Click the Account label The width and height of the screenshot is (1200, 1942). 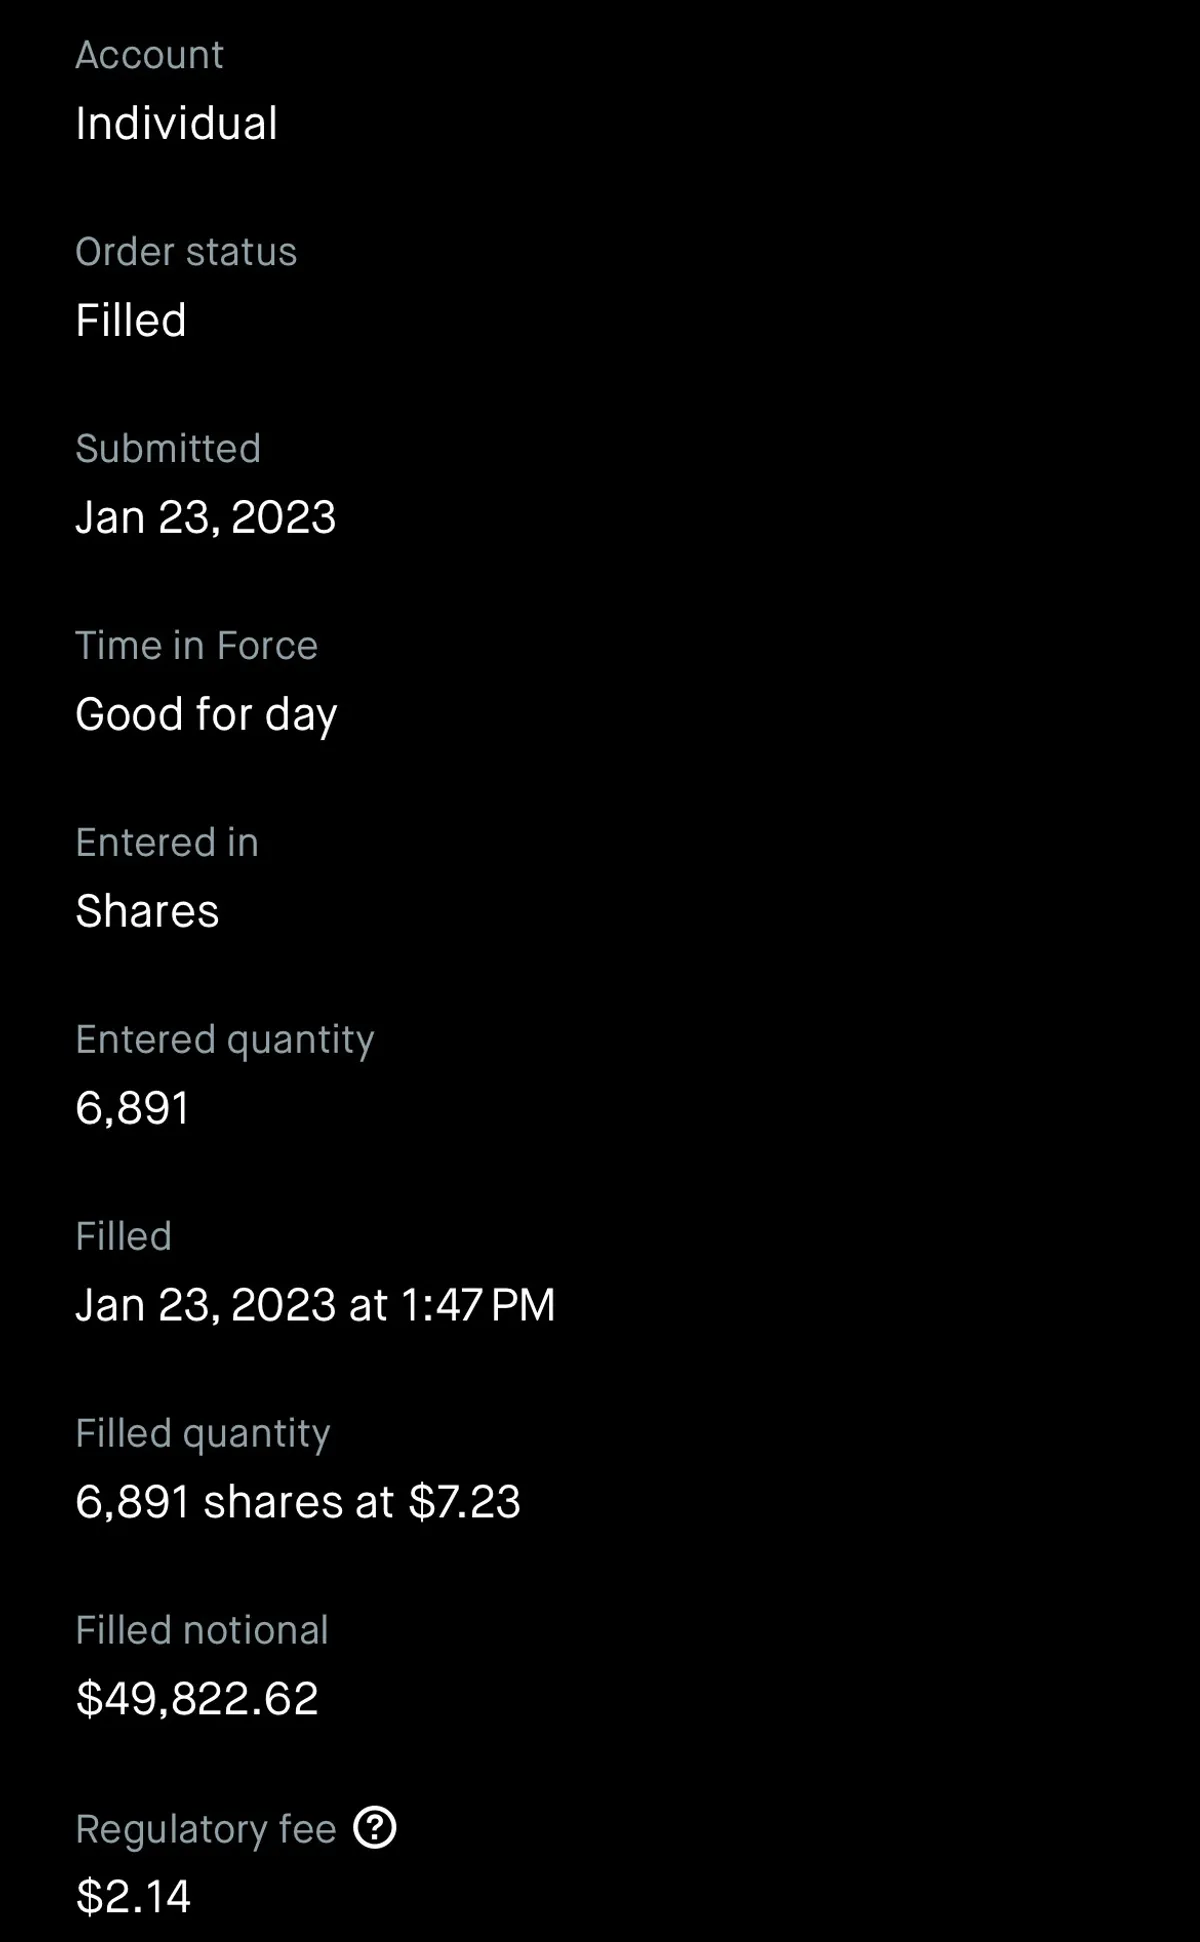[149, 55]
